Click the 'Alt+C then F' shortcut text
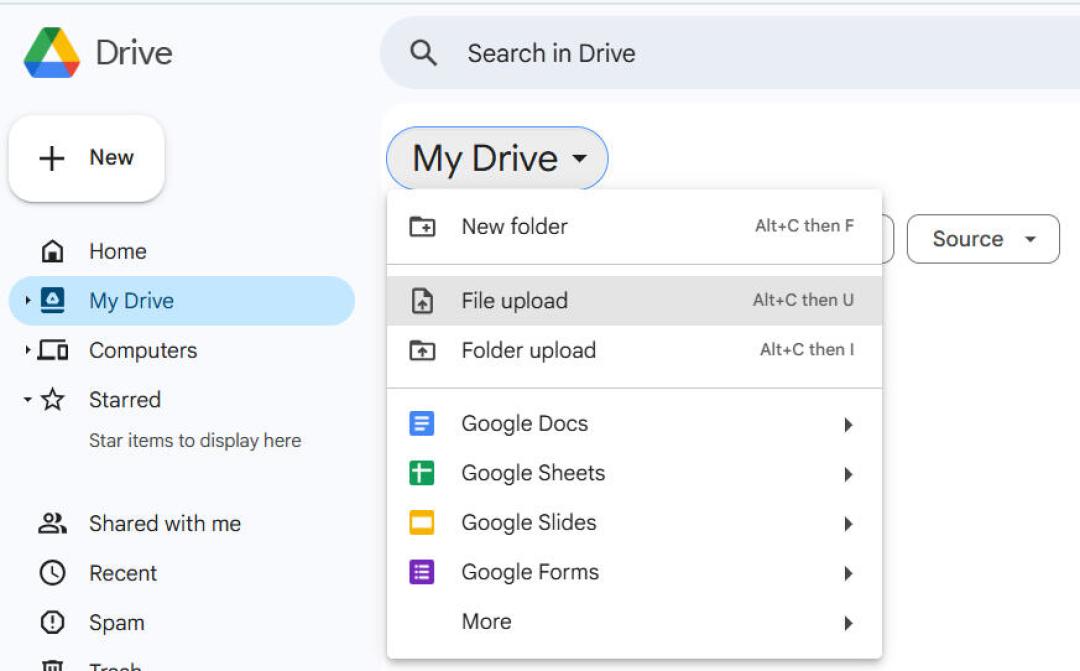 804,226
